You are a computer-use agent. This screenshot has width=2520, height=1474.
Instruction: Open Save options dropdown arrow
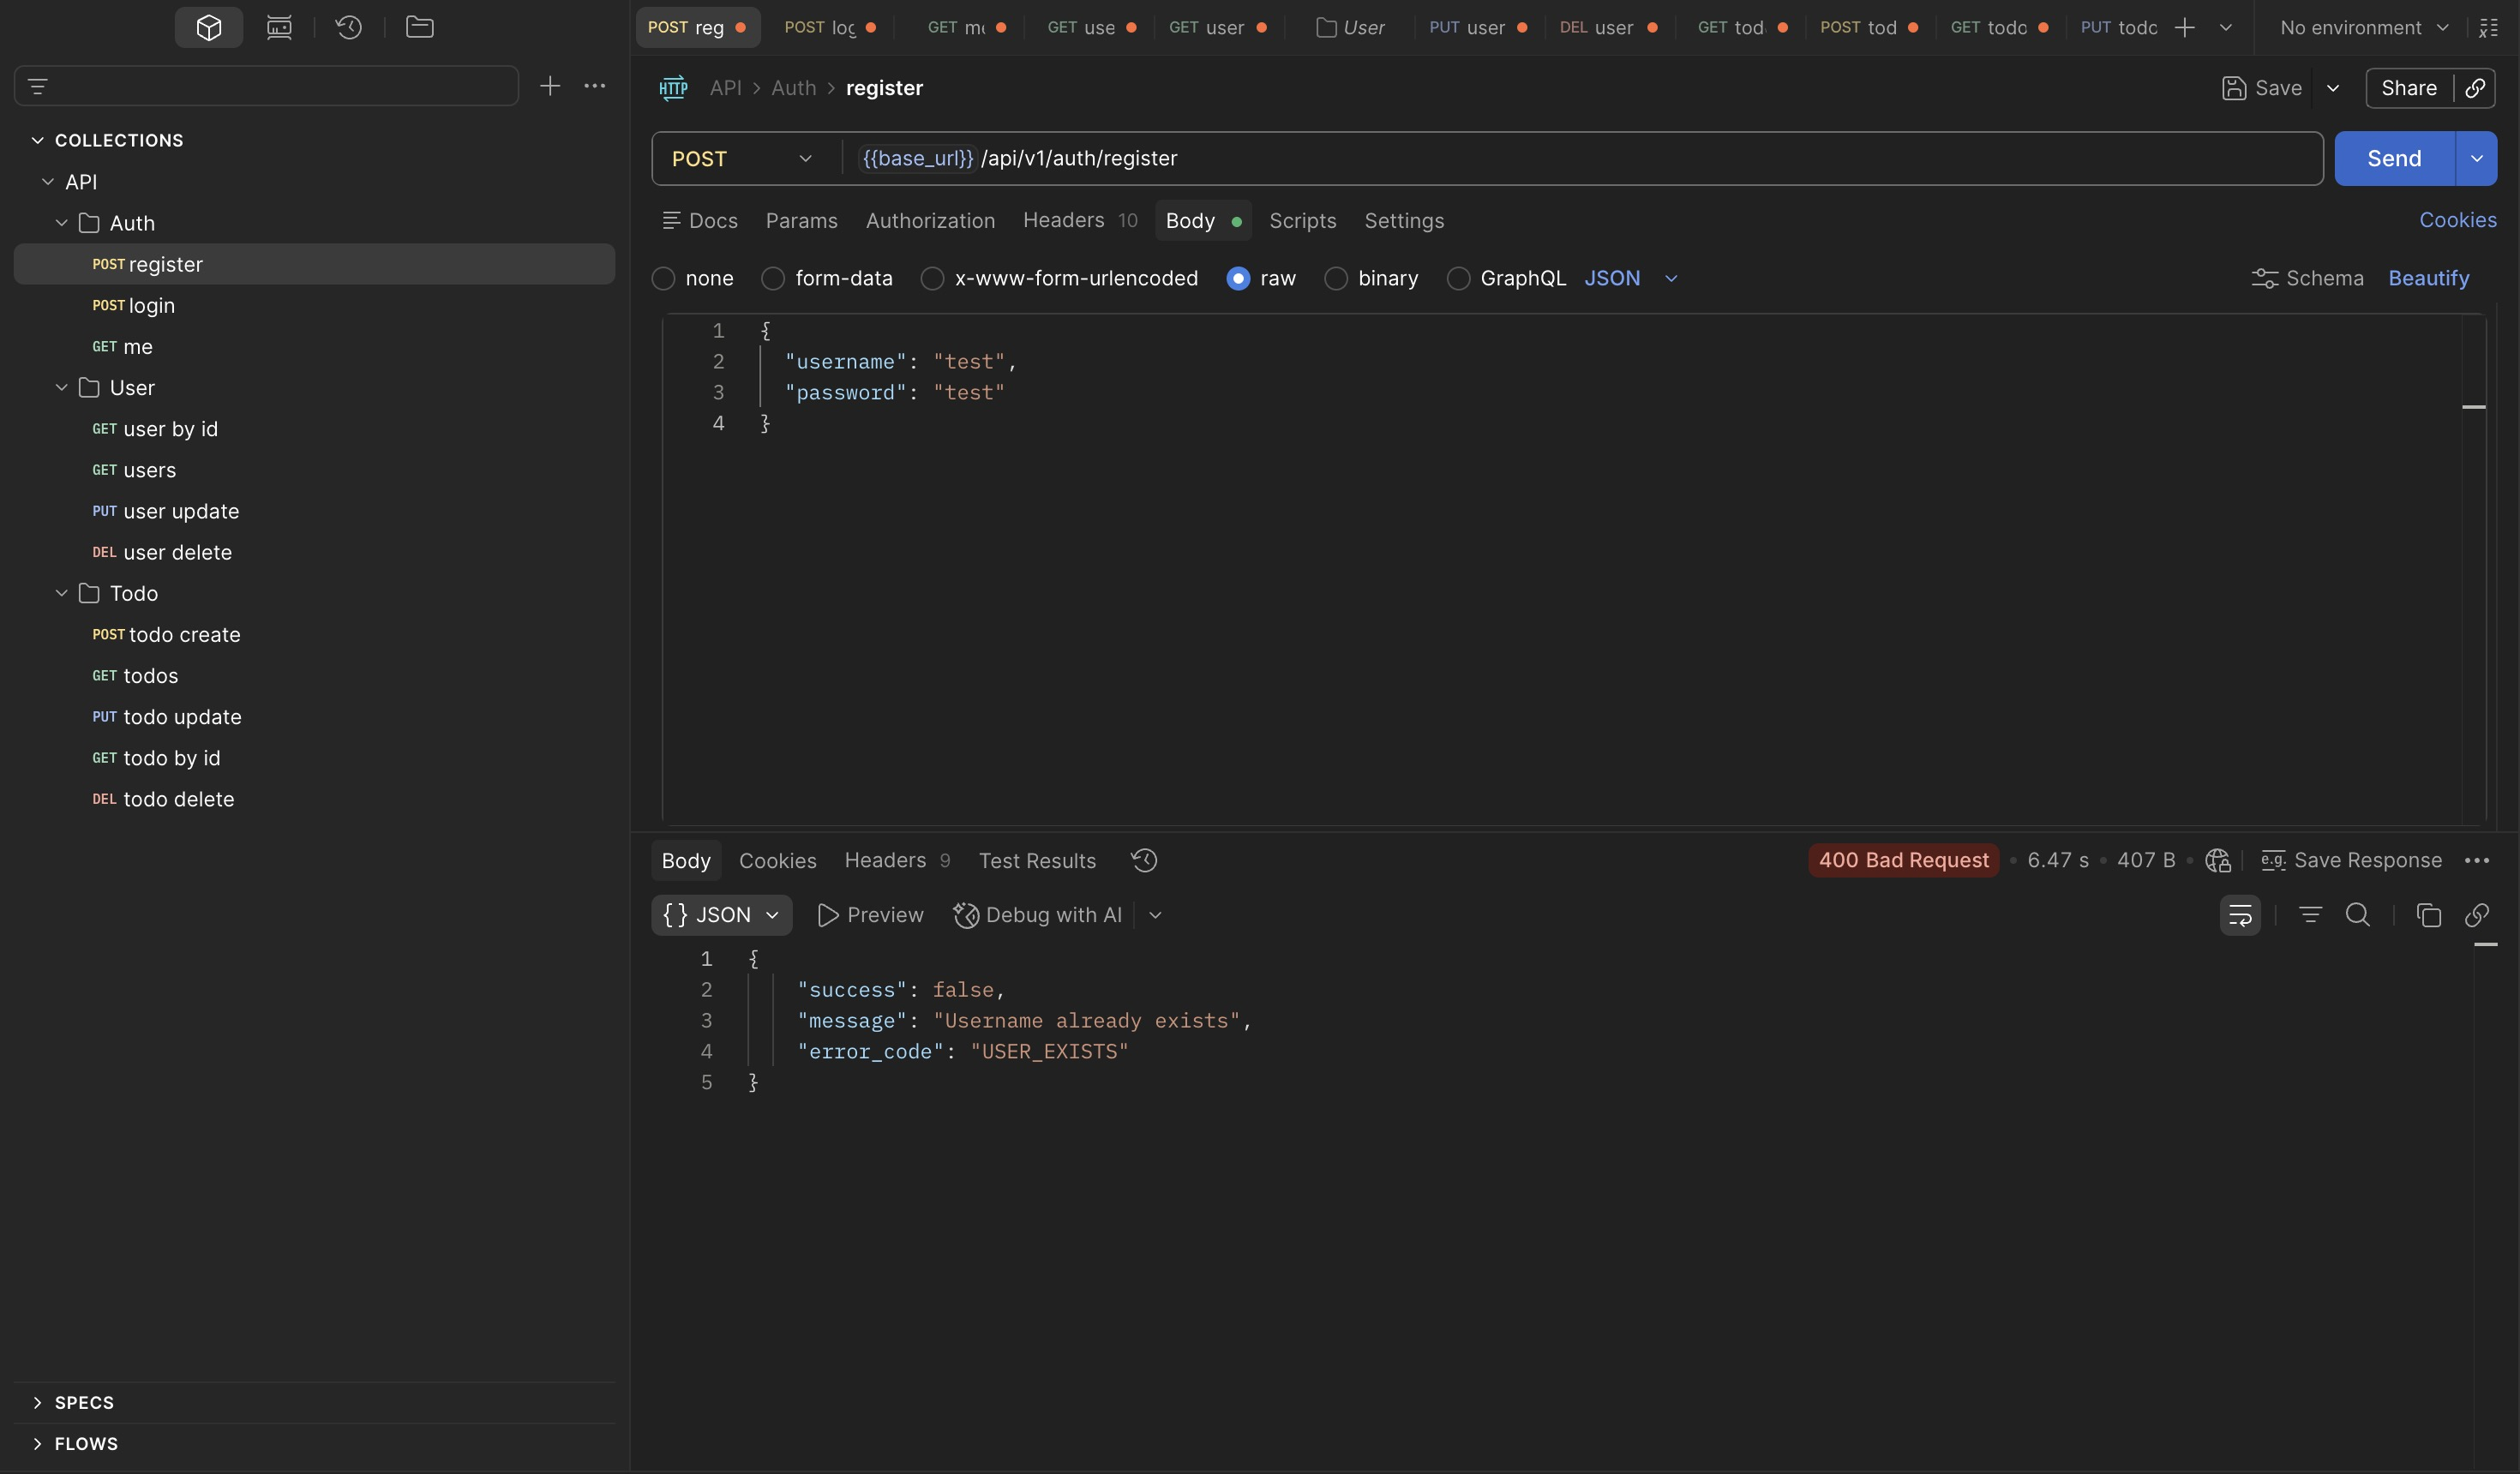[2333, 88]
